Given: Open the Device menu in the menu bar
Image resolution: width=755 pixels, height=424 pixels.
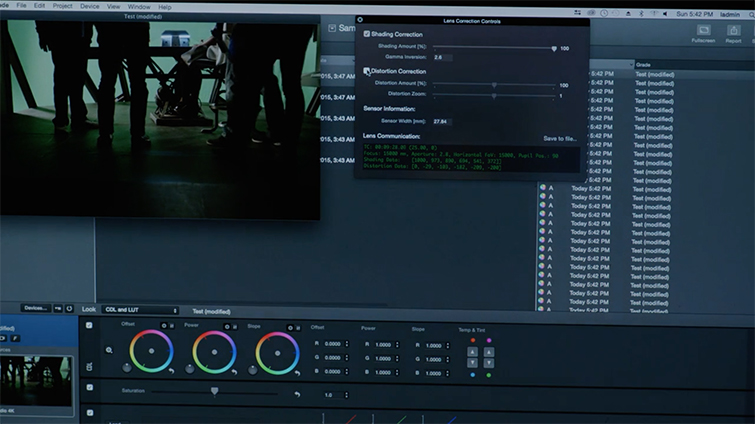Looking at the screenshot, I should click(90, 6).
